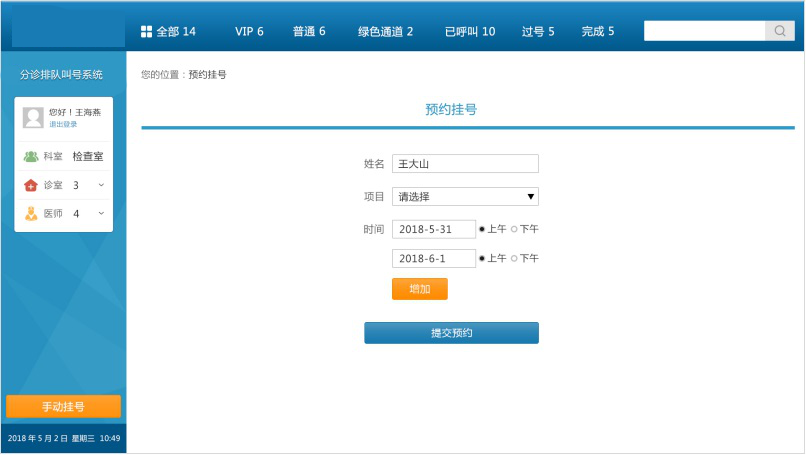Click the orange 医师 doctor icon

click(x=31, y=213)
